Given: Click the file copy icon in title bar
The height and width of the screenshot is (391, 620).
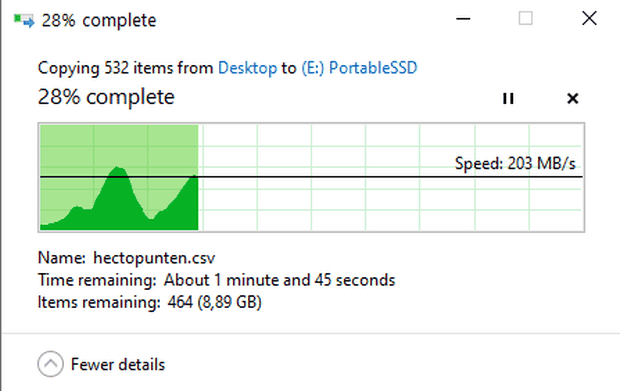Looking at the screenshot, I should (x=24, y=20).
